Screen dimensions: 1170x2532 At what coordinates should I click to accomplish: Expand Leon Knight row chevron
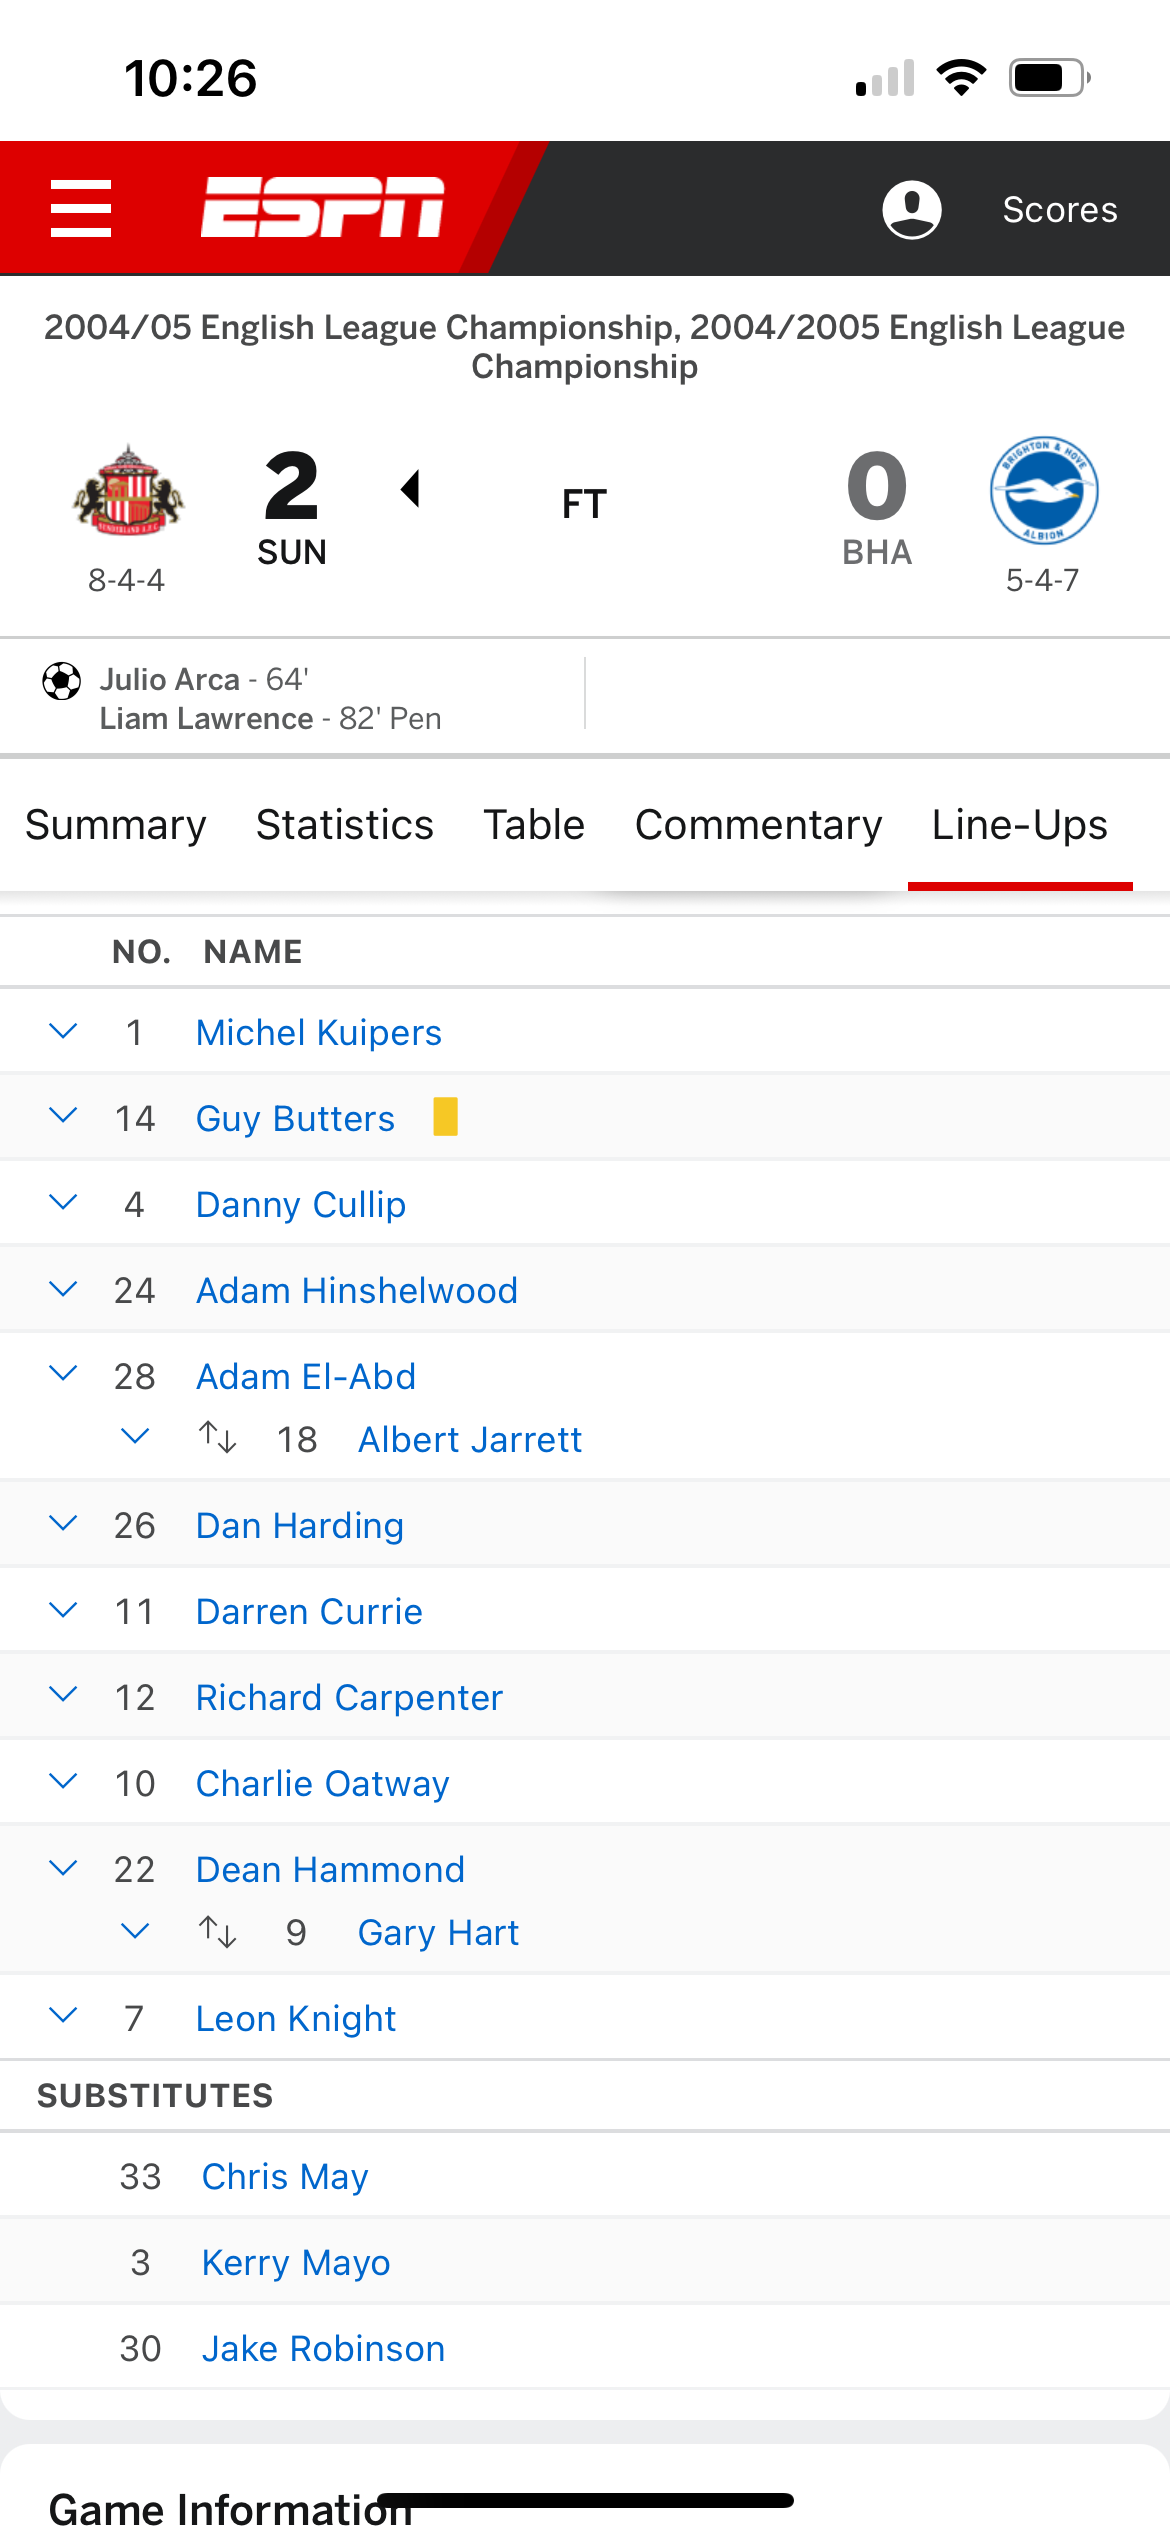pos(63,2016)
